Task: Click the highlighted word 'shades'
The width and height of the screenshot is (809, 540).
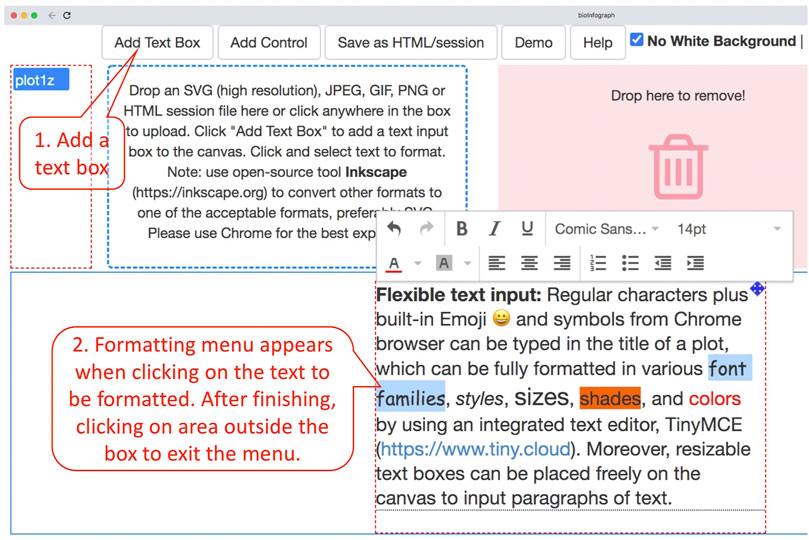Action: 610,398
